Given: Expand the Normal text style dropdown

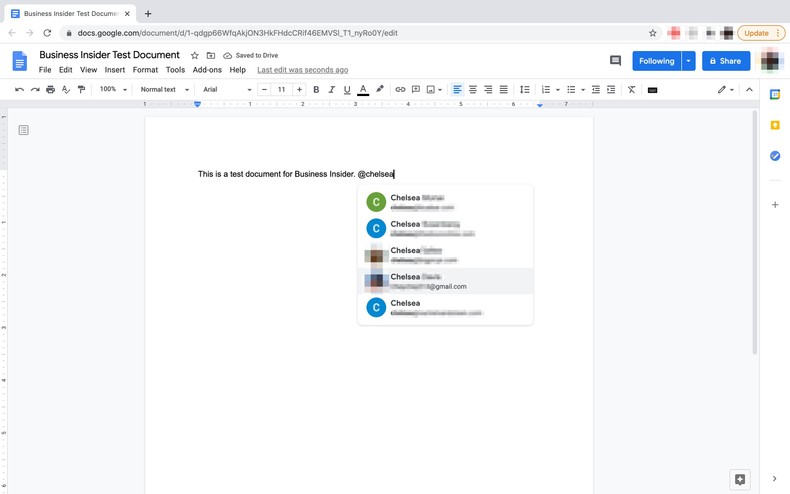Looking at the screenshot, I should (x=164, y=90).
